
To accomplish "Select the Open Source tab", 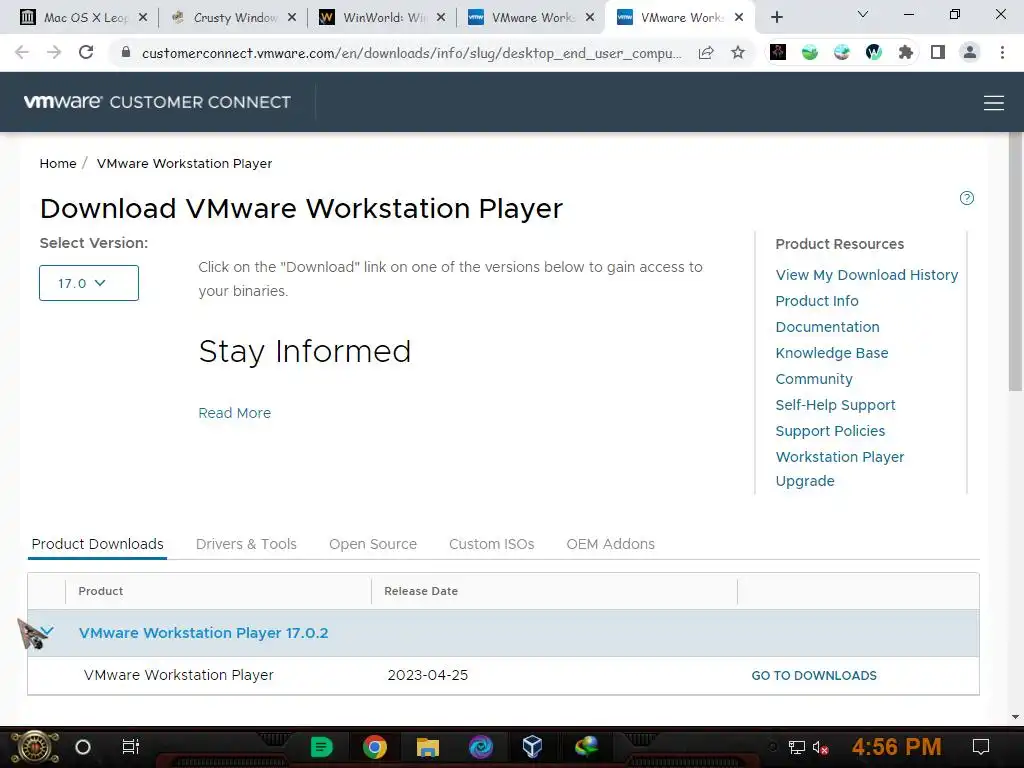I will [x=373, y=544].
